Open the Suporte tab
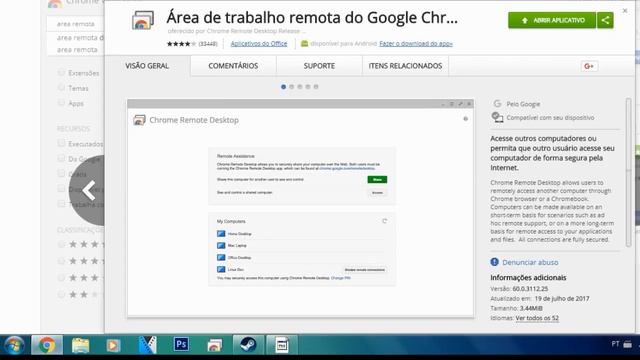This screenshot has height=360, width=640. [319, 66]
